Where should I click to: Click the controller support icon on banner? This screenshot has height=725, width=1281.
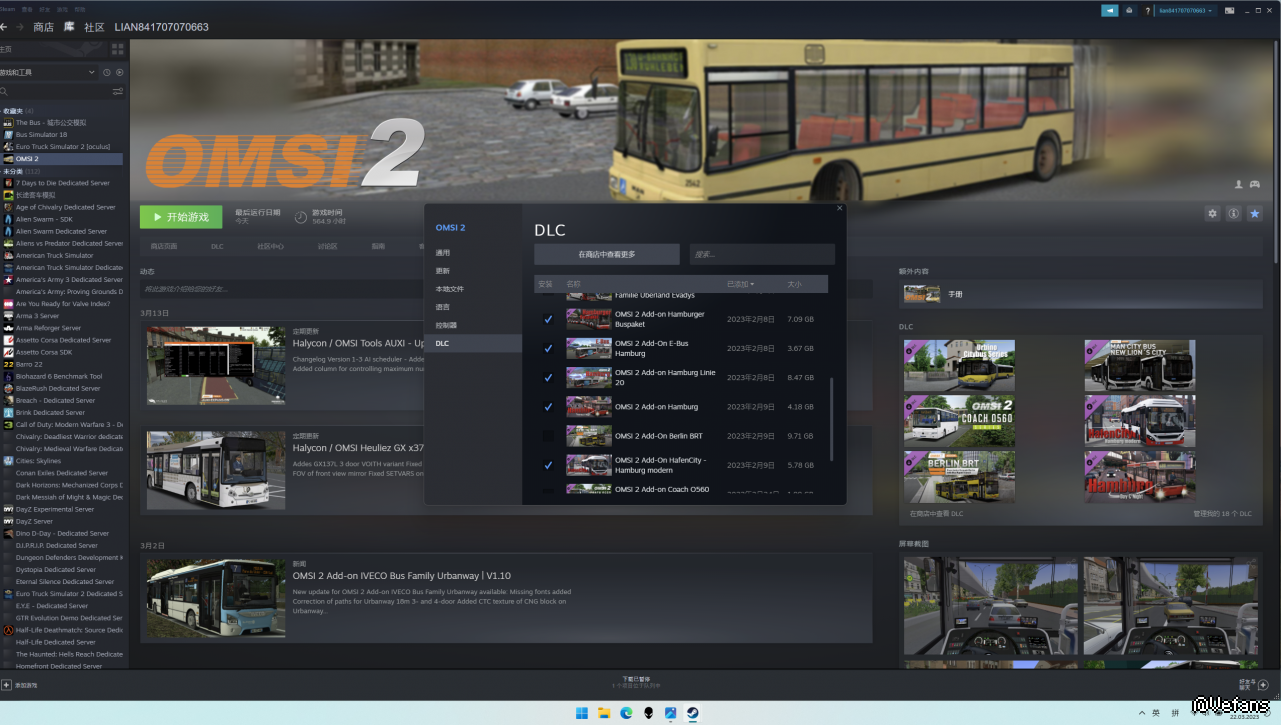point(1255,184)
